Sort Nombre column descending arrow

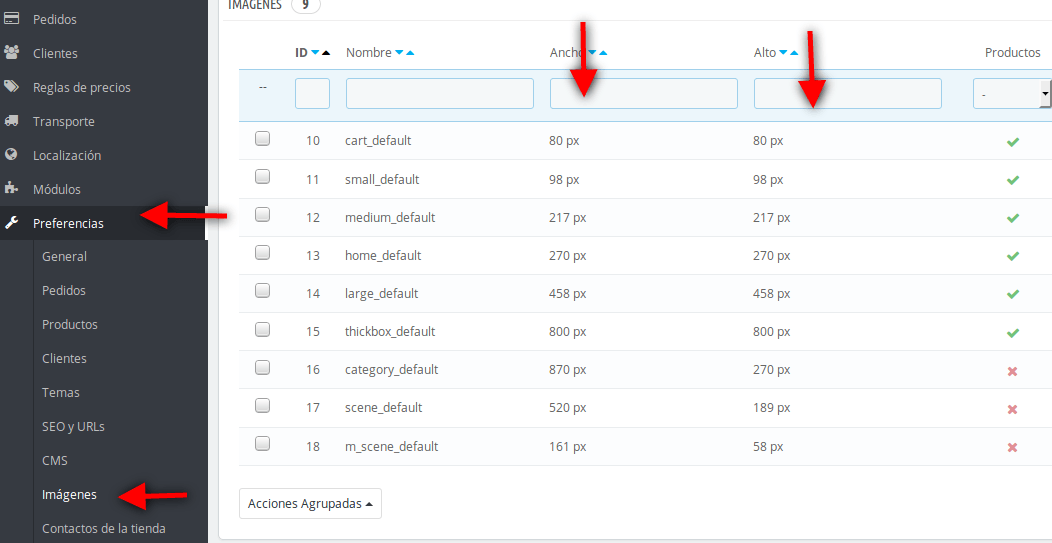[x=399, y=53]
